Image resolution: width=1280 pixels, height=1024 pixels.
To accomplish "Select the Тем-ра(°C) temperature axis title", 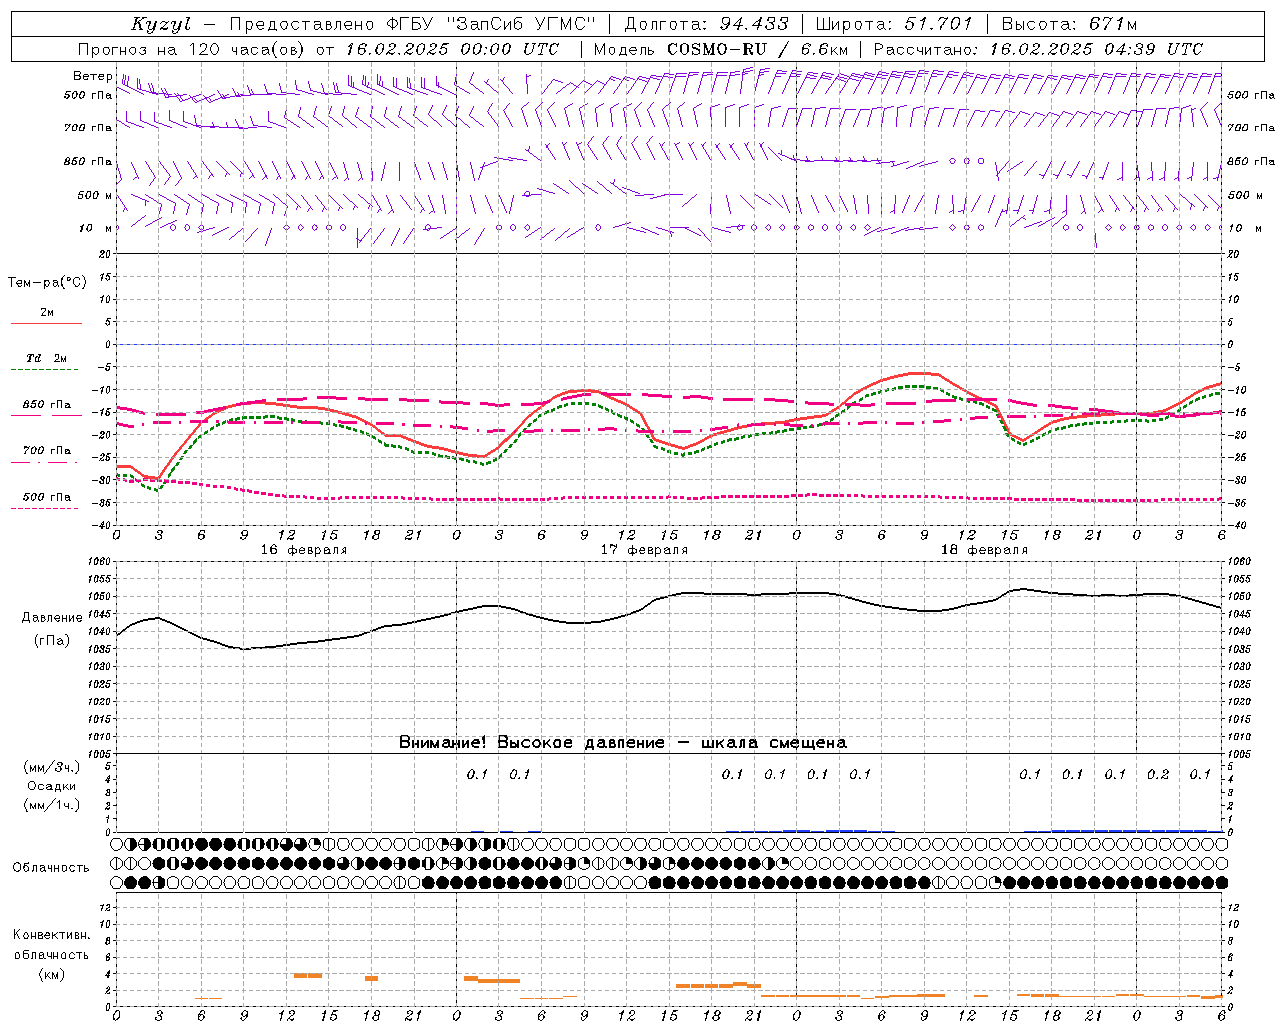I will [47, 282].
